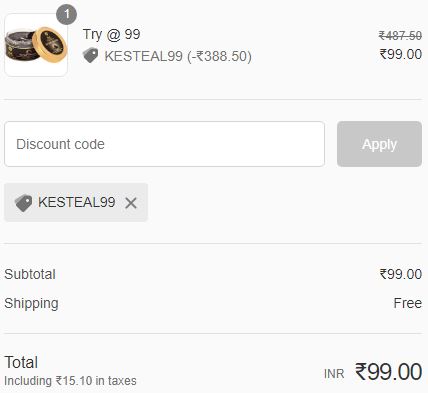
Task: Click the Try @ 99 product thumbnail
Action: point(36,45)
